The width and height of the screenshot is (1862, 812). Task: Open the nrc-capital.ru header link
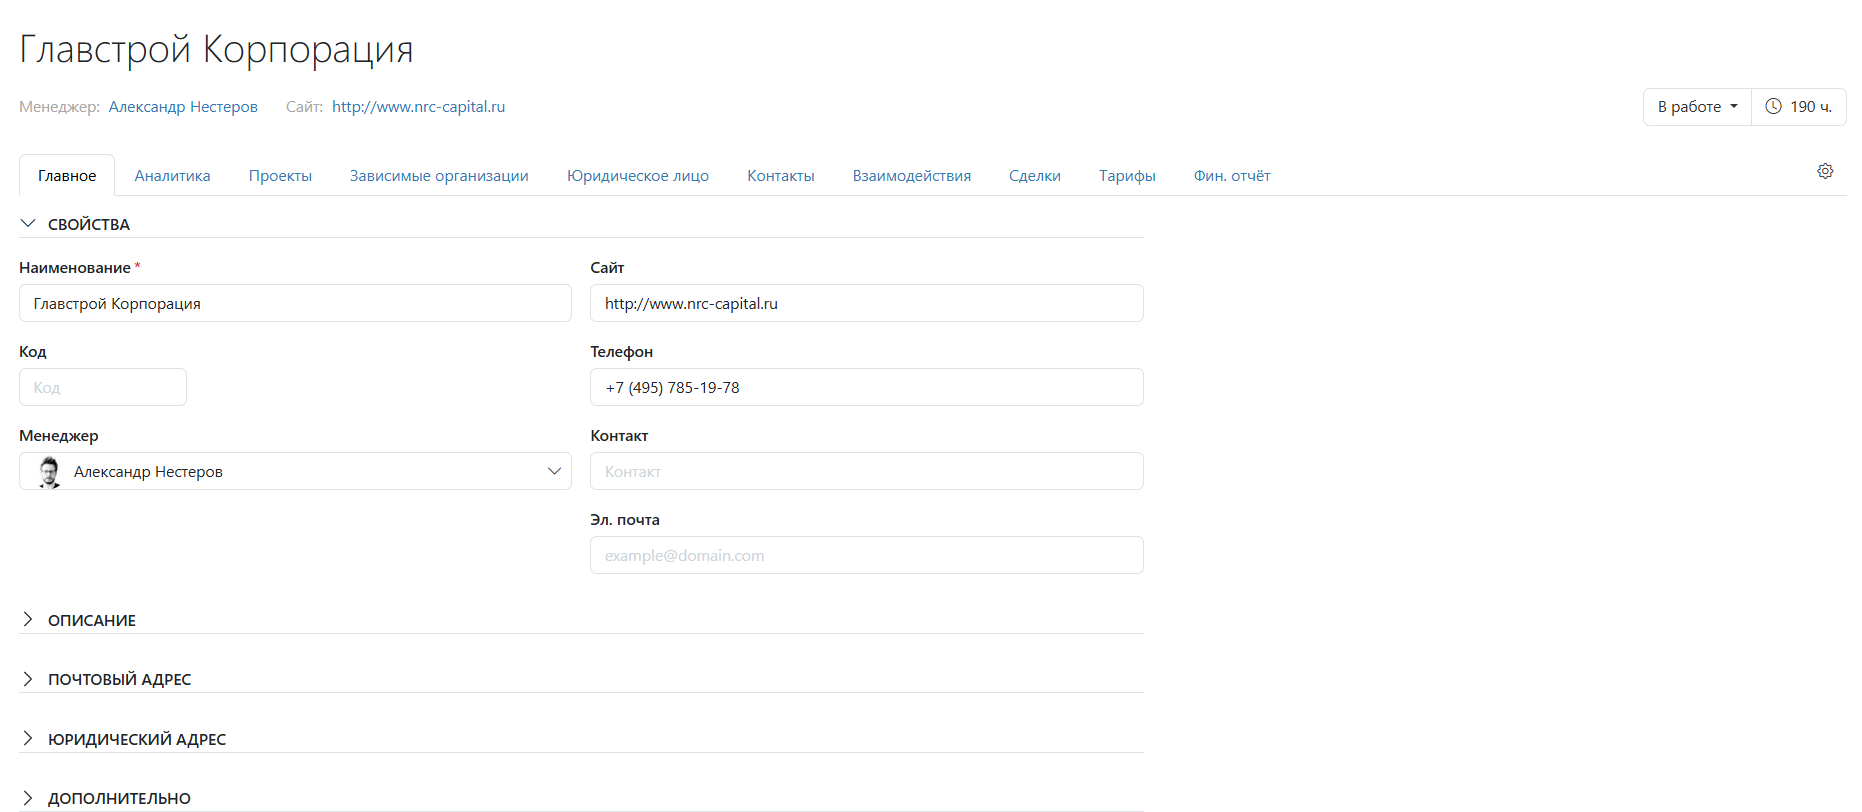point(418,107)
